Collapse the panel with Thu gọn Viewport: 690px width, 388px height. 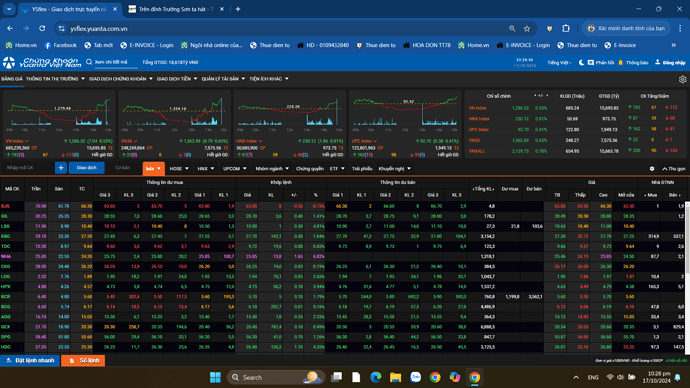click(x=674, y=168)
